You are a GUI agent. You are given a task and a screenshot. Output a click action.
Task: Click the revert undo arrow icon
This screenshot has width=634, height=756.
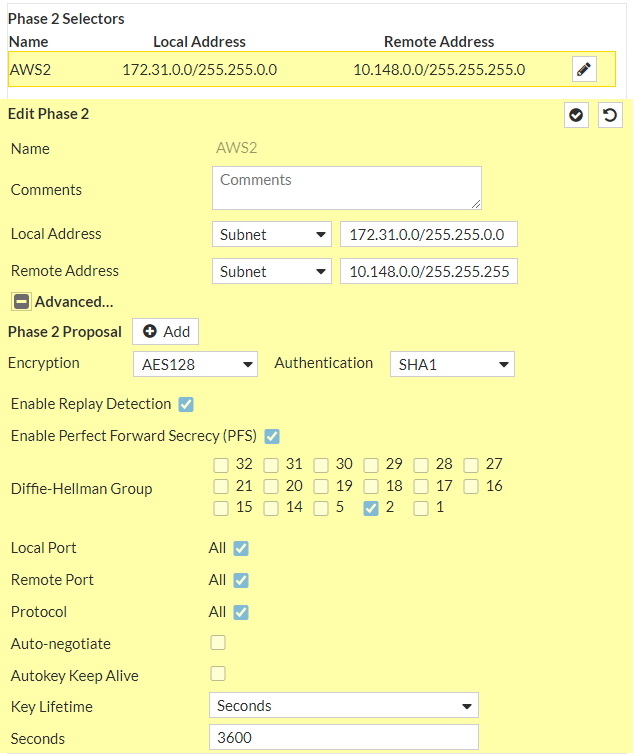(609, 115)
